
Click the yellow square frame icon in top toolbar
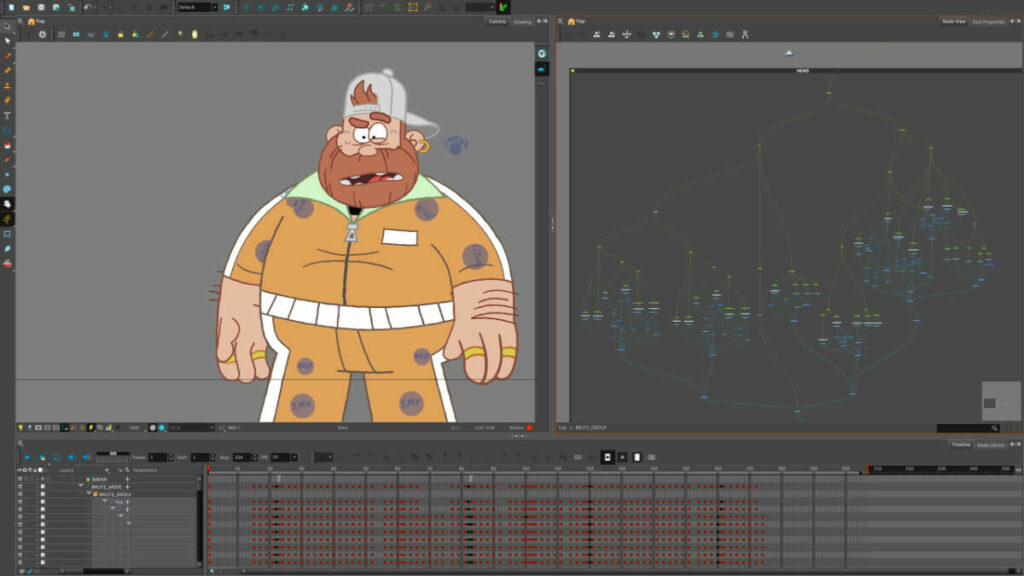pyautogui.click(x=413, y=7)
